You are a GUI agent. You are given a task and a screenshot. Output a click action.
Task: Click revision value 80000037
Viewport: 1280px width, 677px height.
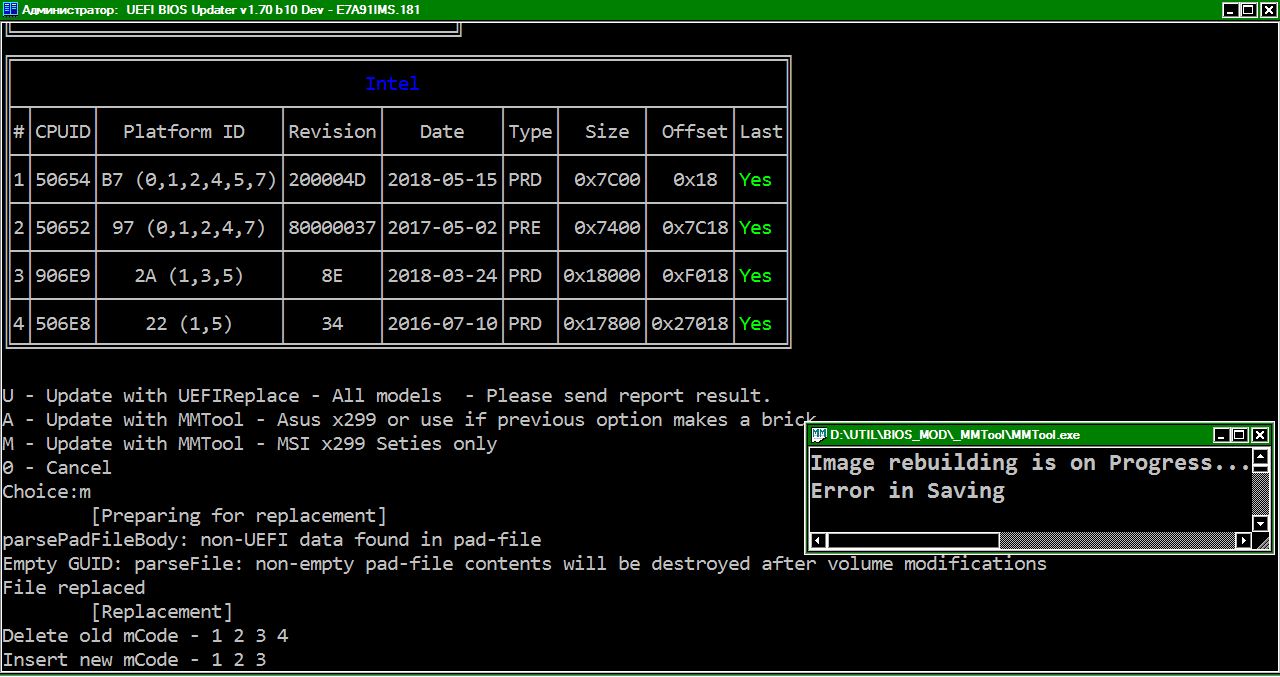[x=332, y=228]
